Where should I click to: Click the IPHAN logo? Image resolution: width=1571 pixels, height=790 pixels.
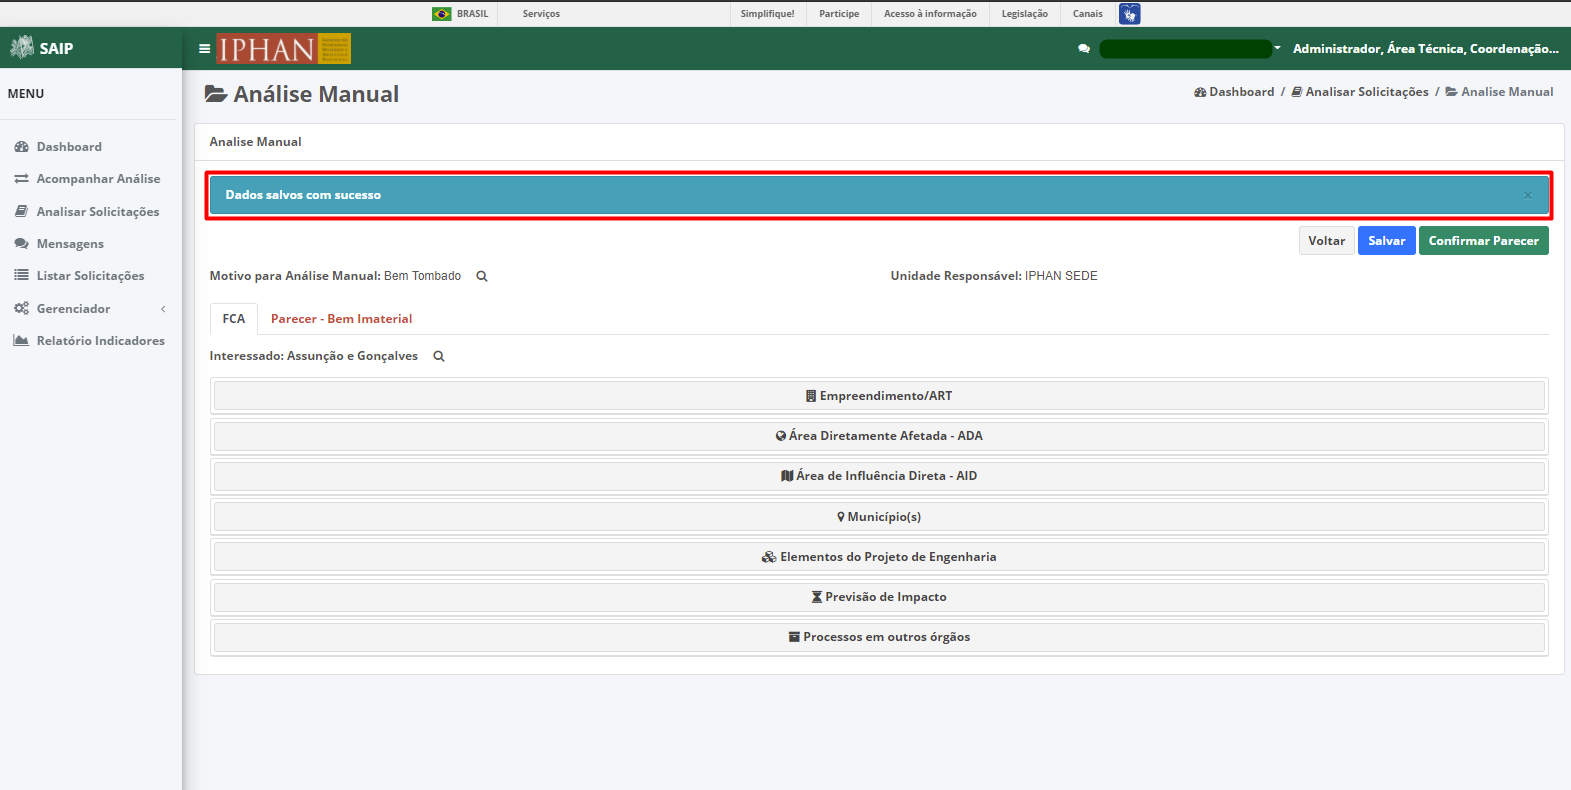tap(284, 49)
